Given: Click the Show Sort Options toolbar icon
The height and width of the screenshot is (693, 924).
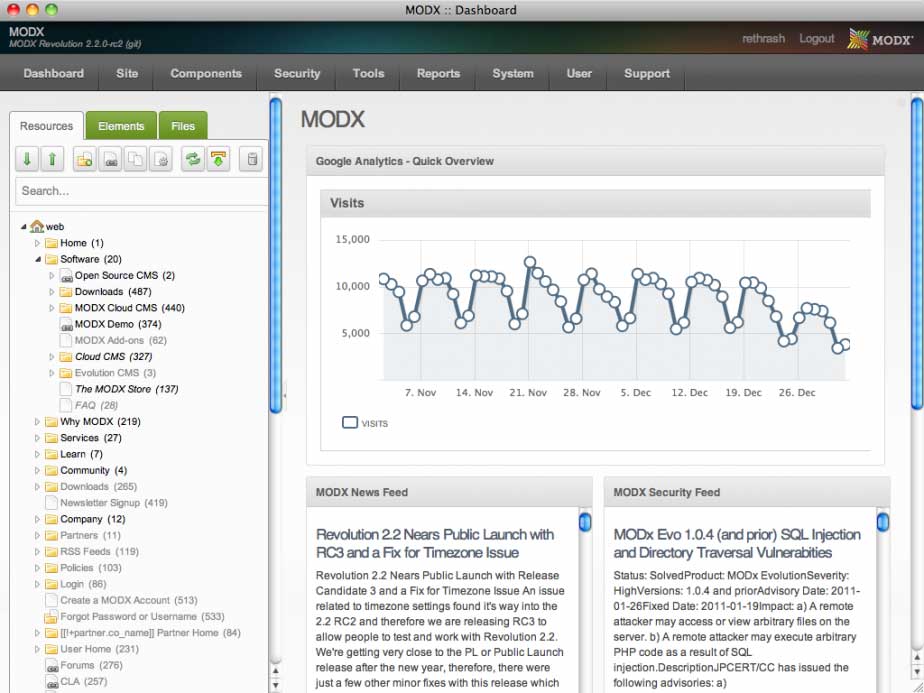Looking at the screenshot, I should pyautogui.click(x=218, y=159).
